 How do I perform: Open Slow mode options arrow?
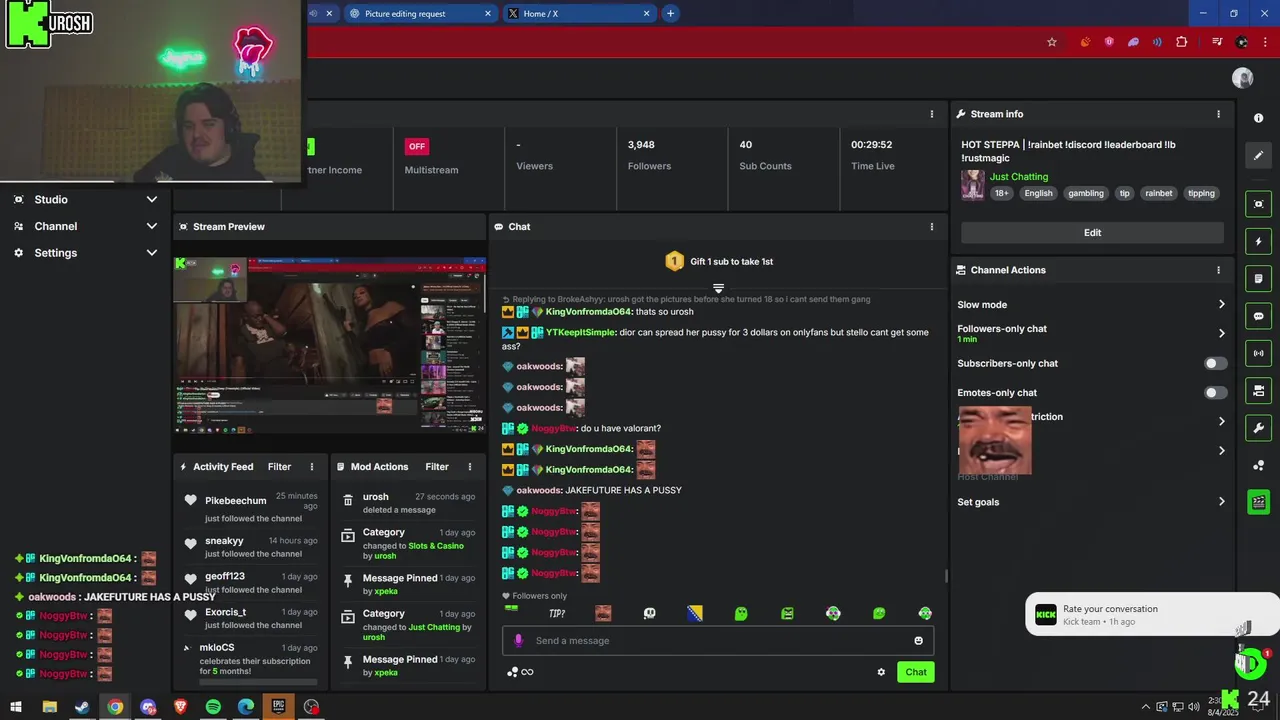tap(1221, 305)
